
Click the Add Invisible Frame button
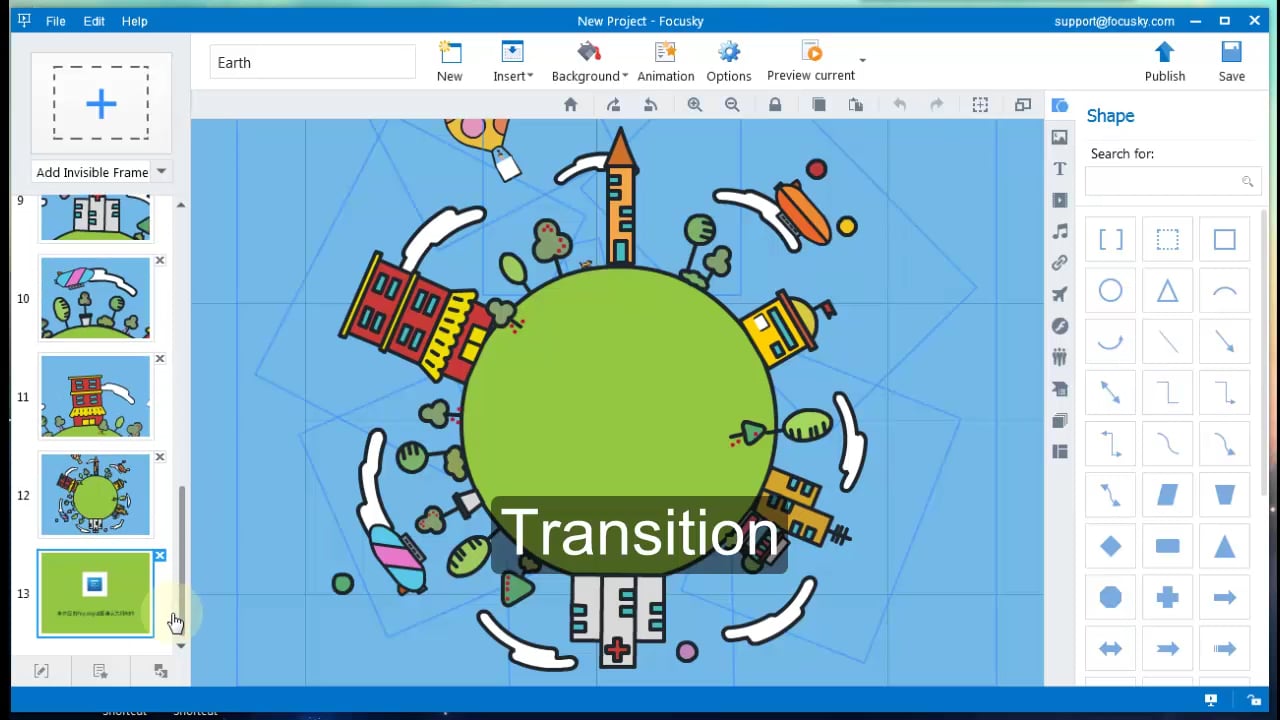click(x=92, y=172)
